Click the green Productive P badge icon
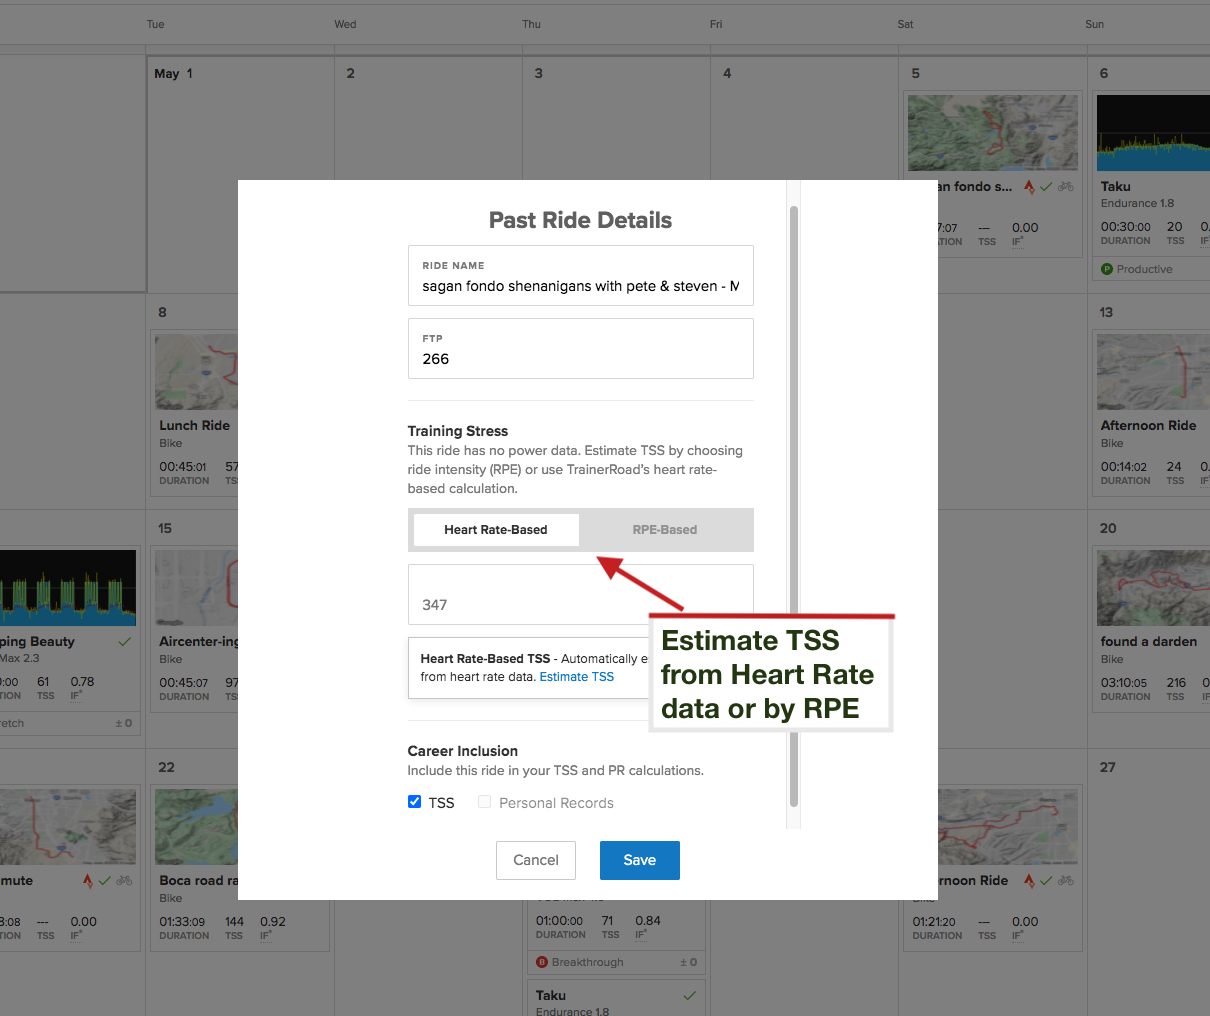The width and height of the screenshot is (1210, 1016). point(1107,269)
